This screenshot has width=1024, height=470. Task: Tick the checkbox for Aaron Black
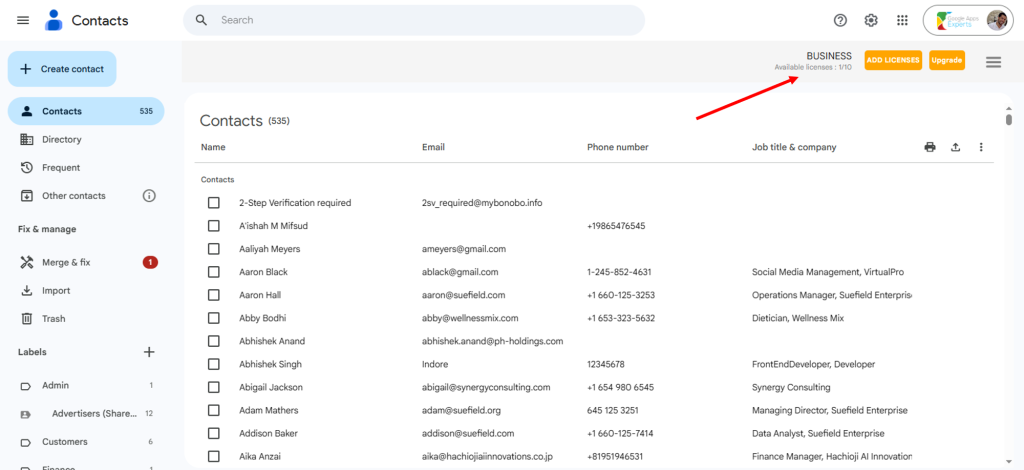213,272
